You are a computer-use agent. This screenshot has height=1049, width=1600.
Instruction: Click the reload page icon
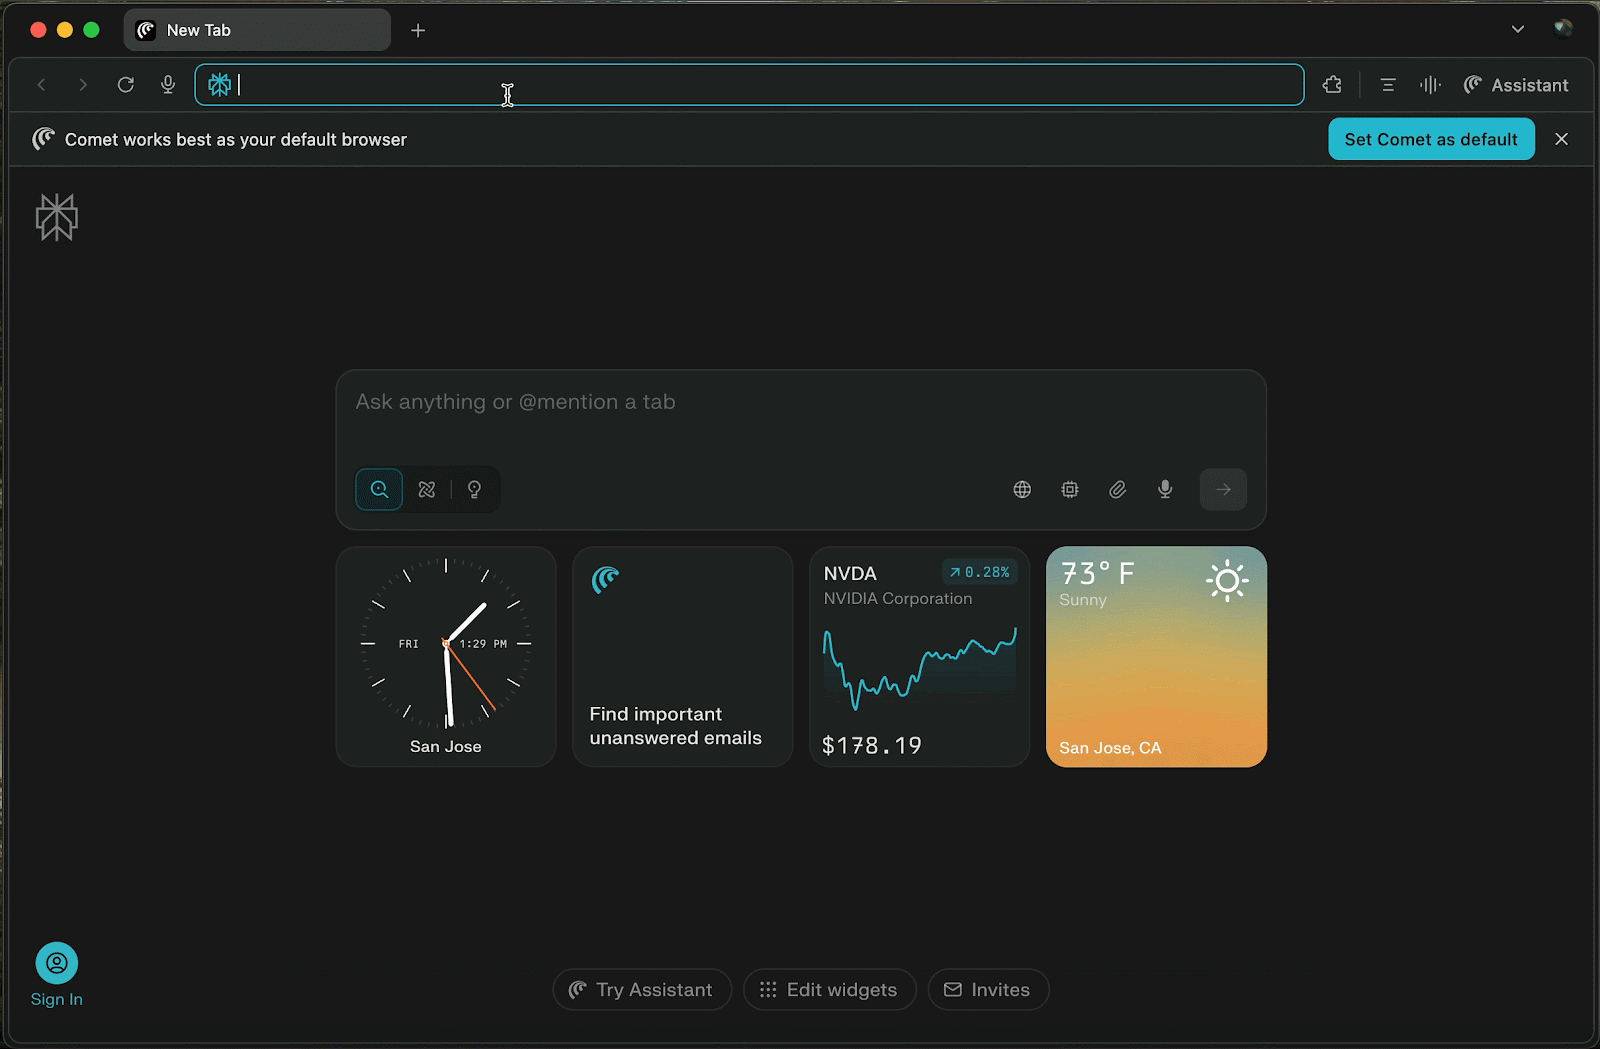[125, 85]
